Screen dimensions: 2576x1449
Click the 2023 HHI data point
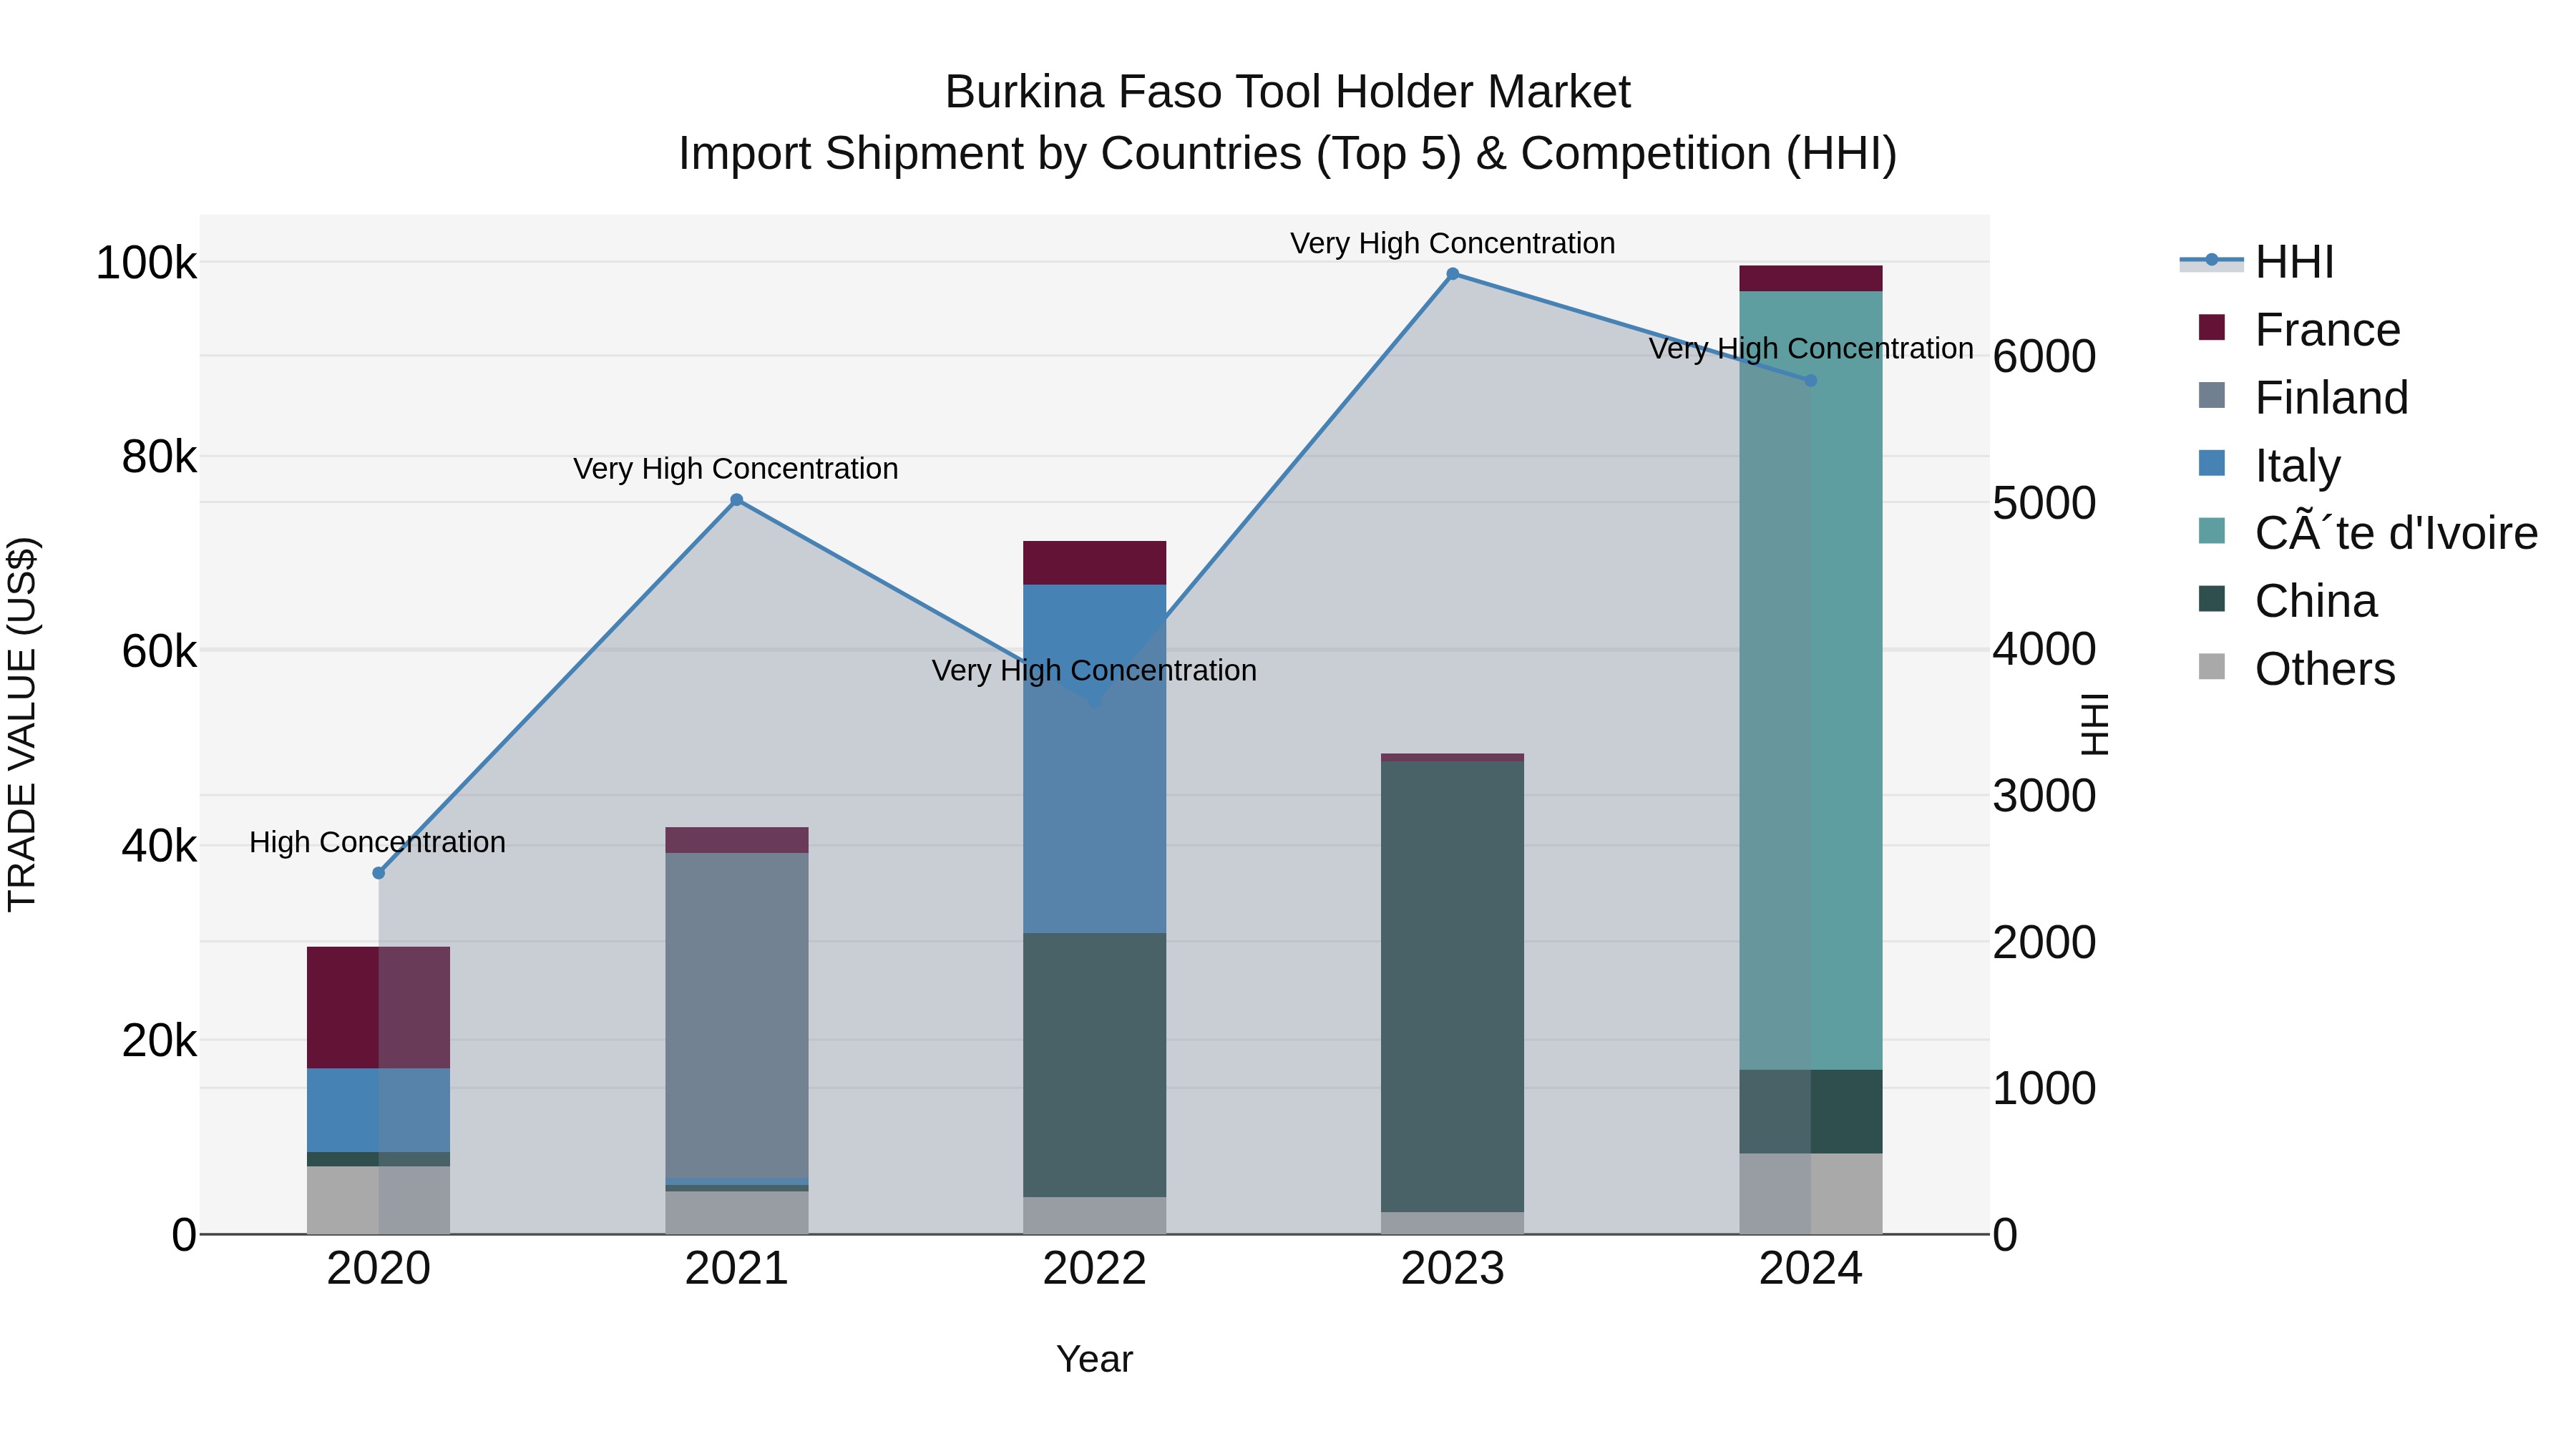click(x=1453, y=274)
